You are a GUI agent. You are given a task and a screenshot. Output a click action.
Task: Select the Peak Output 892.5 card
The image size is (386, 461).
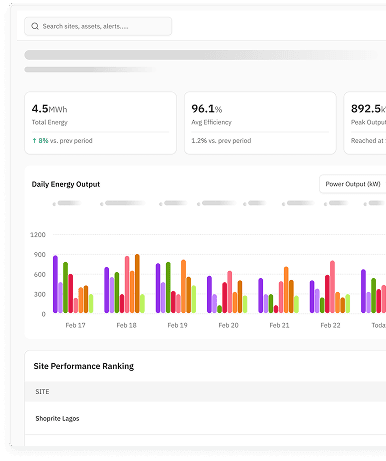click(365, 123)
